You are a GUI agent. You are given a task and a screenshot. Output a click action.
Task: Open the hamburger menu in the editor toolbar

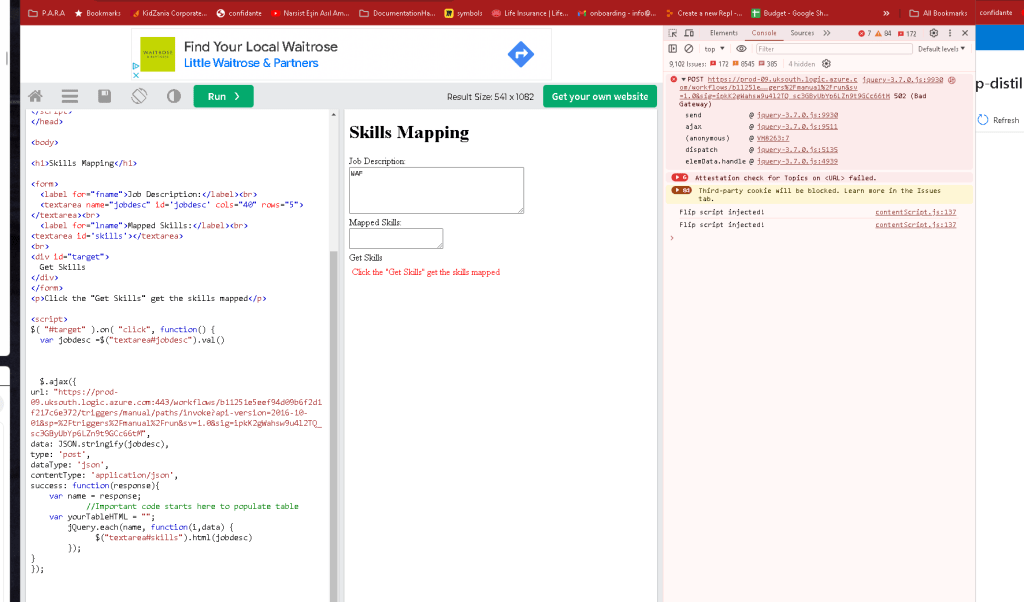coord(70,97)
